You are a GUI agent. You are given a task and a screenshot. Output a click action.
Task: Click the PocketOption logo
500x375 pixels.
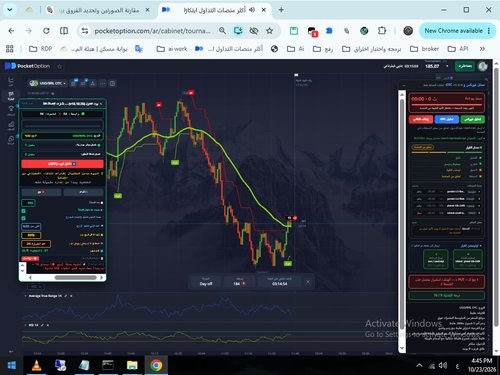[x=27, y=66]
